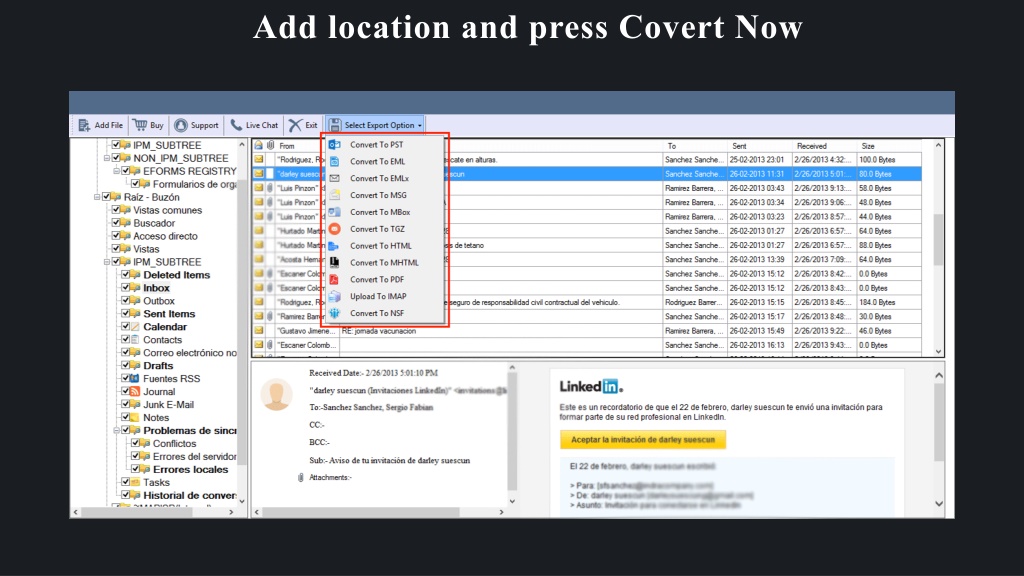The image size is (1024, 576).
Task: Toggle the Tasks folder checkbox
Action: 125,482
